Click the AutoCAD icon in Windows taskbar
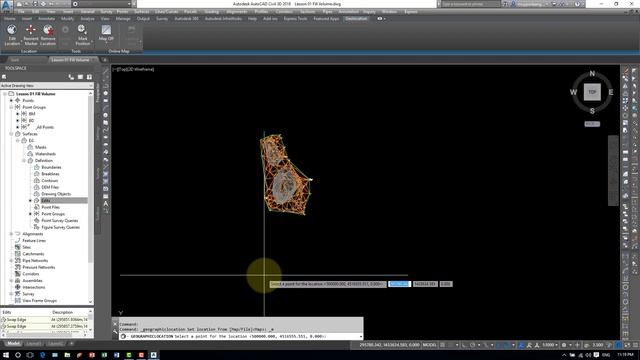This screenshot has height=360, width=640. [x=153, y=355]
